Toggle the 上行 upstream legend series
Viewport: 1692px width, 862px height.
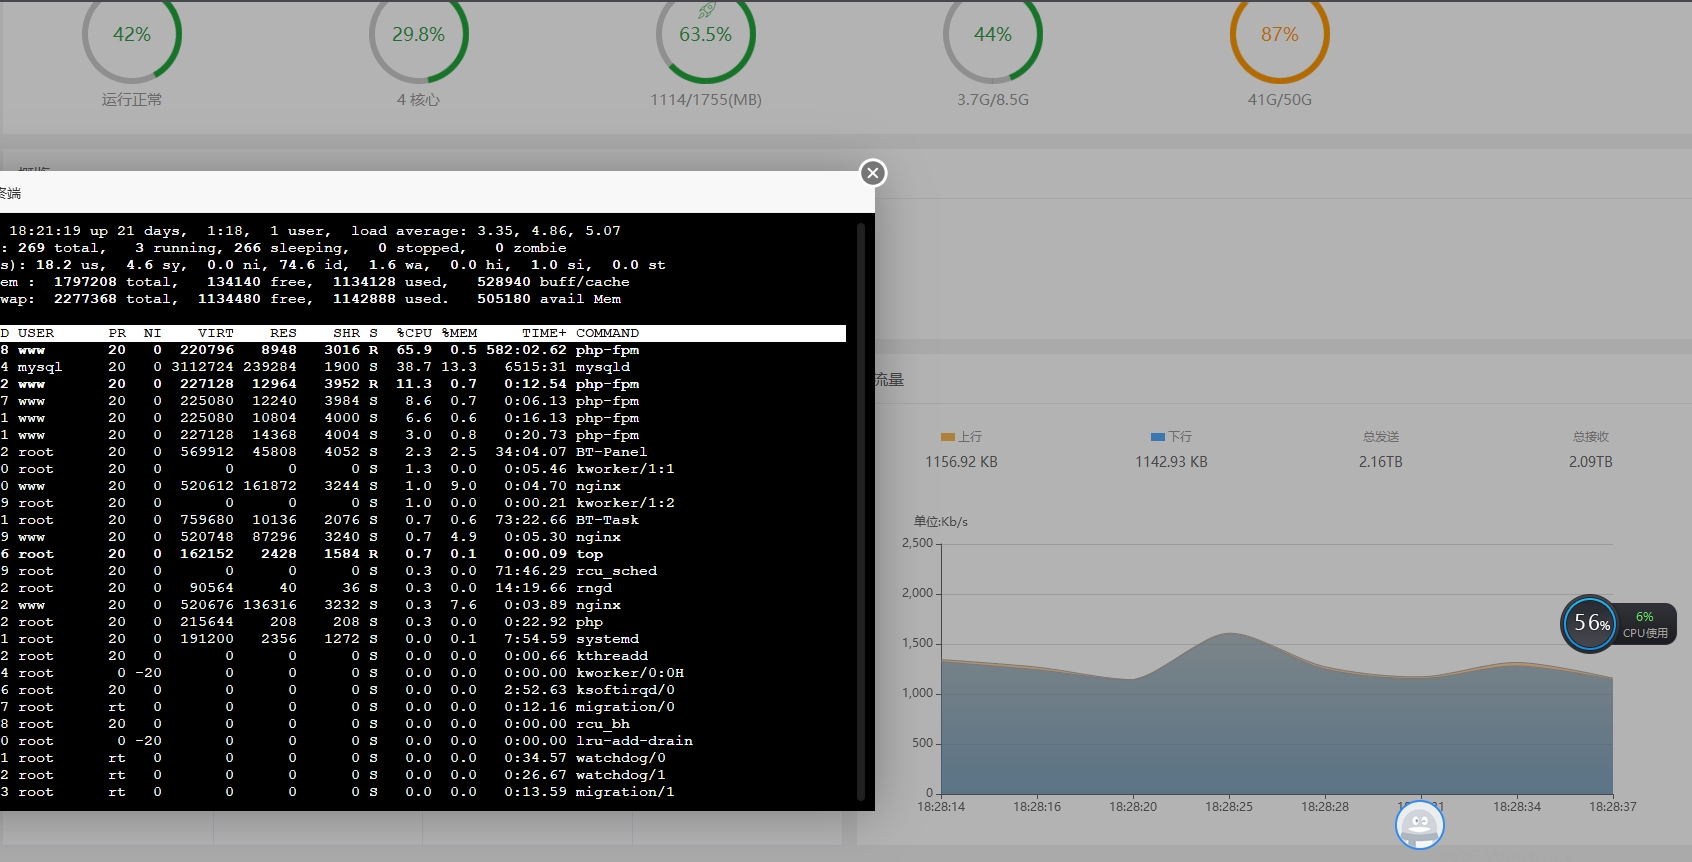pos(961,437)
